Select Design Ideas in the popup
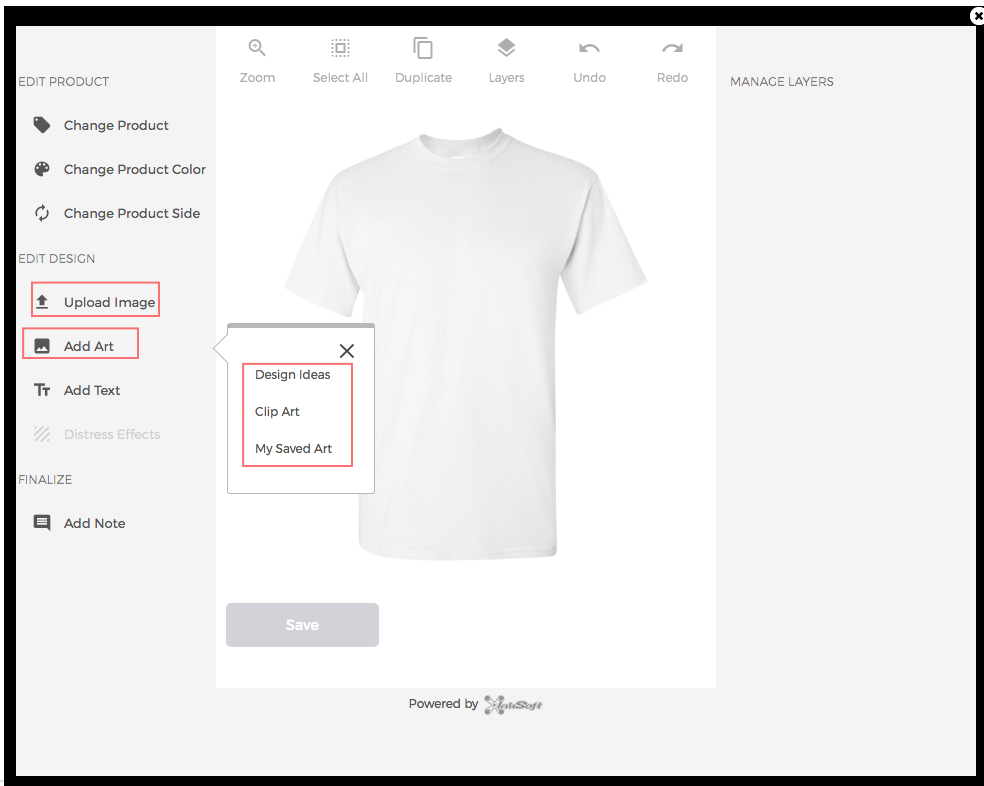Image resolution: width=984 pixels, height=786 pixels. coord(294,374)
